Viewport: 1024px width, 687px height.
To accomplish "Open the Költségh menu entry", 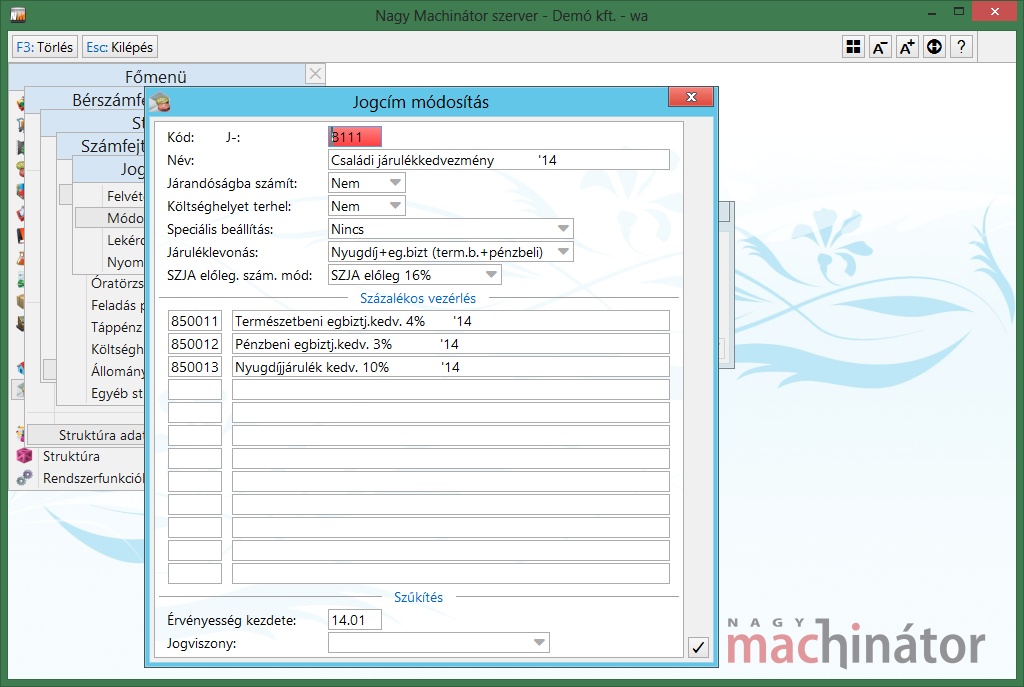I will tap(117, 349).
